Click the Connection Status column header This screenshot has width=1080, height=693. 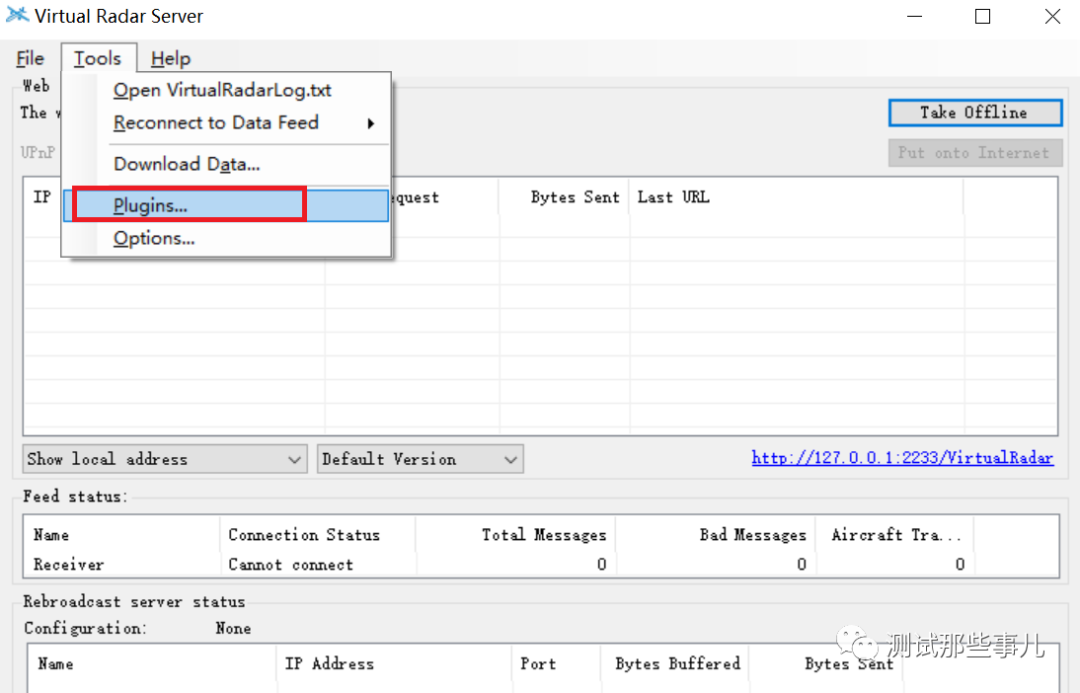click(x=318, y=535)
